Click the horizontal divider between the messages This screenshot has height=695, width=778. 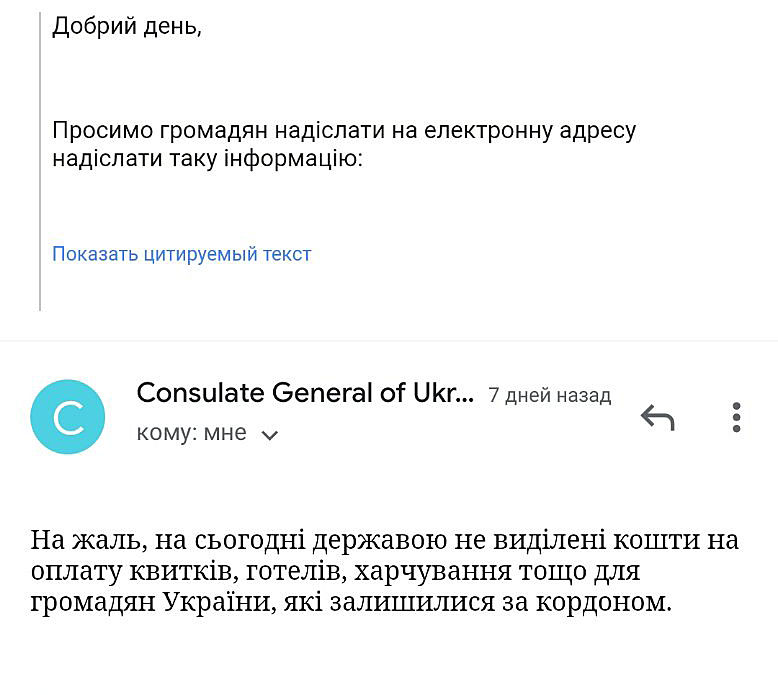389,340
